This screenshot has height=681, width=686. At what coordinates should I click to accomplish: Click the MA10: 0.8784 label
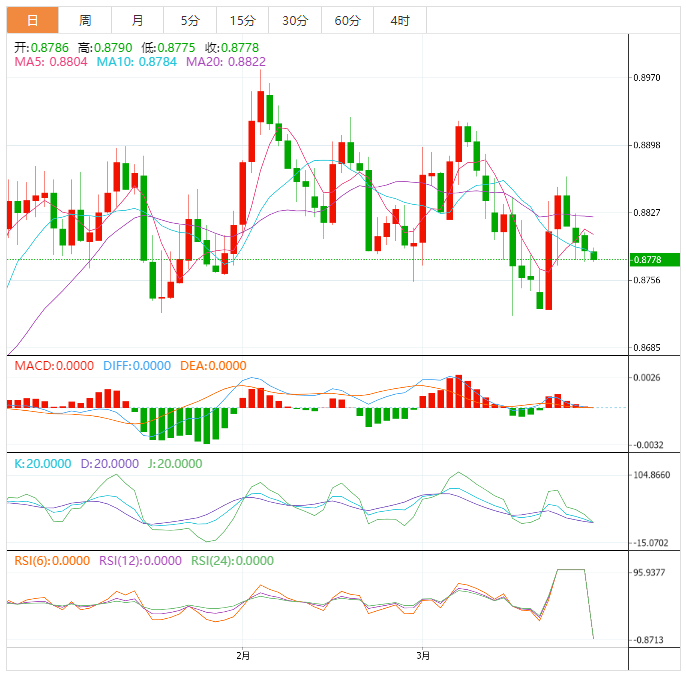[x=136, y=62]
